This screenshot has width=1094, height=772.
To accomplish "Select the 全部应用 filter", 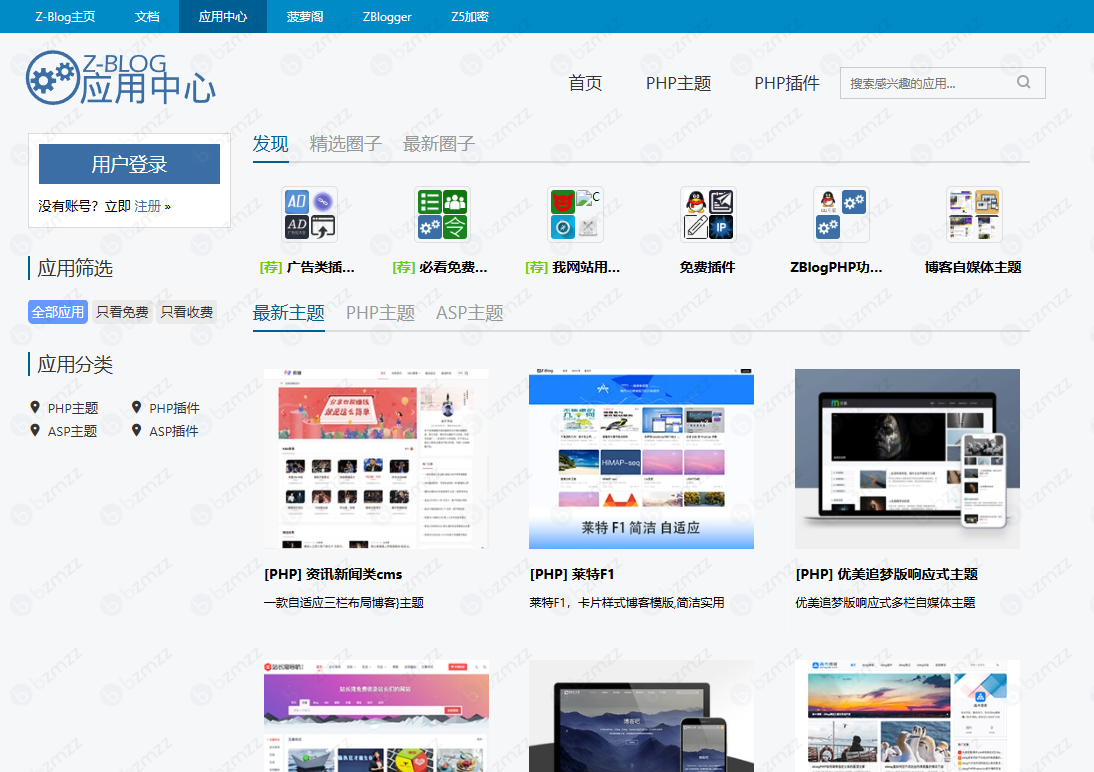I will pyautogui.click(x=58, y=312).
